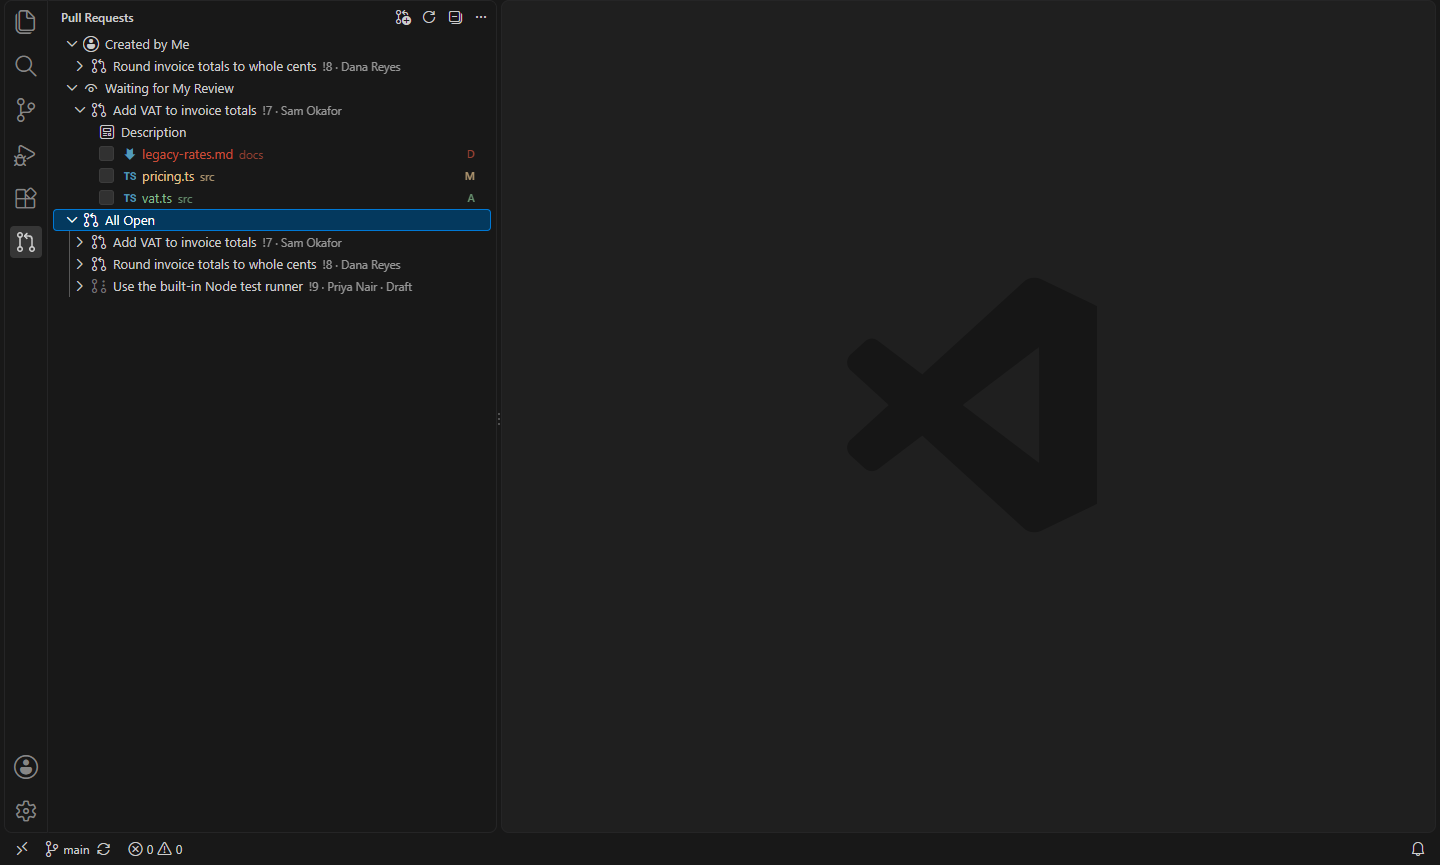Image resolution: width=1440 pixels, height=865 pixels.
Task: Click the synchronize changes icon in status bar
Action: click(x=104, y=849)
